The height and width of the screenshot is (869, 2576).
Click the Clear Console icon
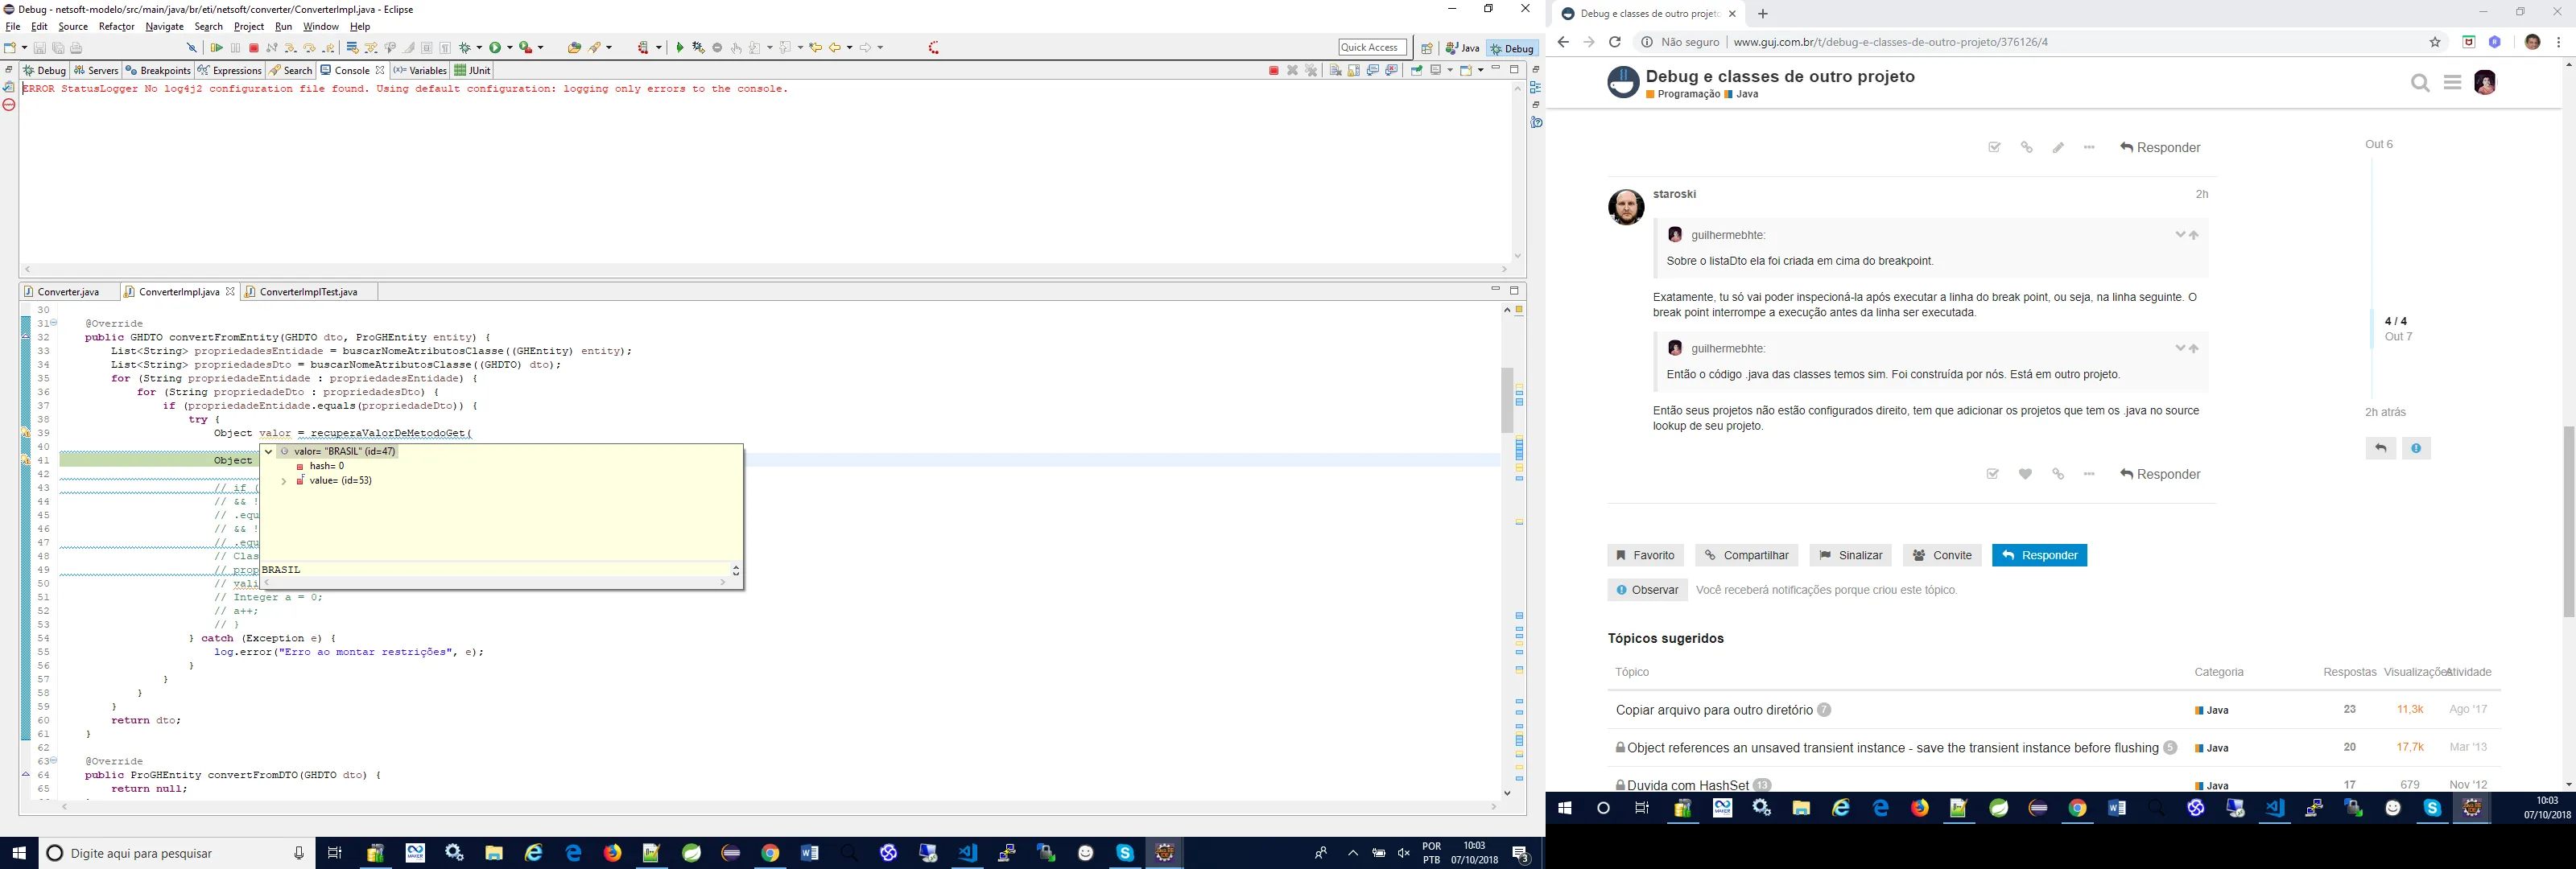pyautogui.click(x=1335, y=70)
